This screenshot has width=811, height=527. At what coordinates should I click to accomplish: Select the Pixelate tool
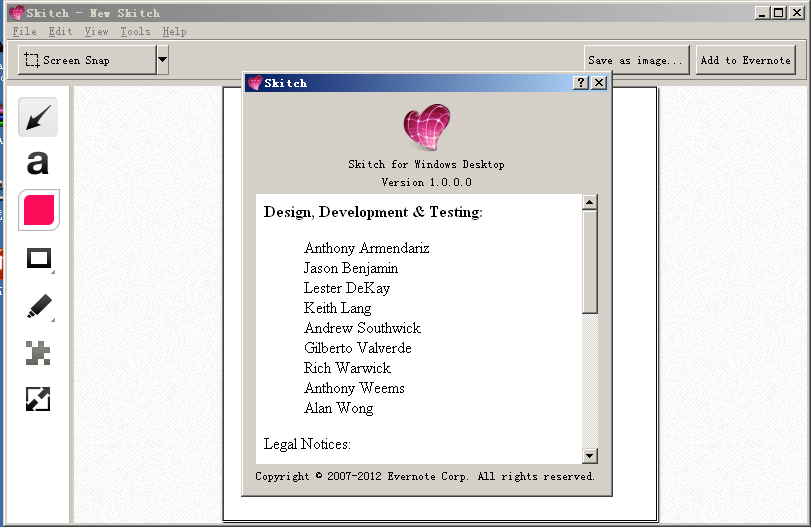(38, 353)
